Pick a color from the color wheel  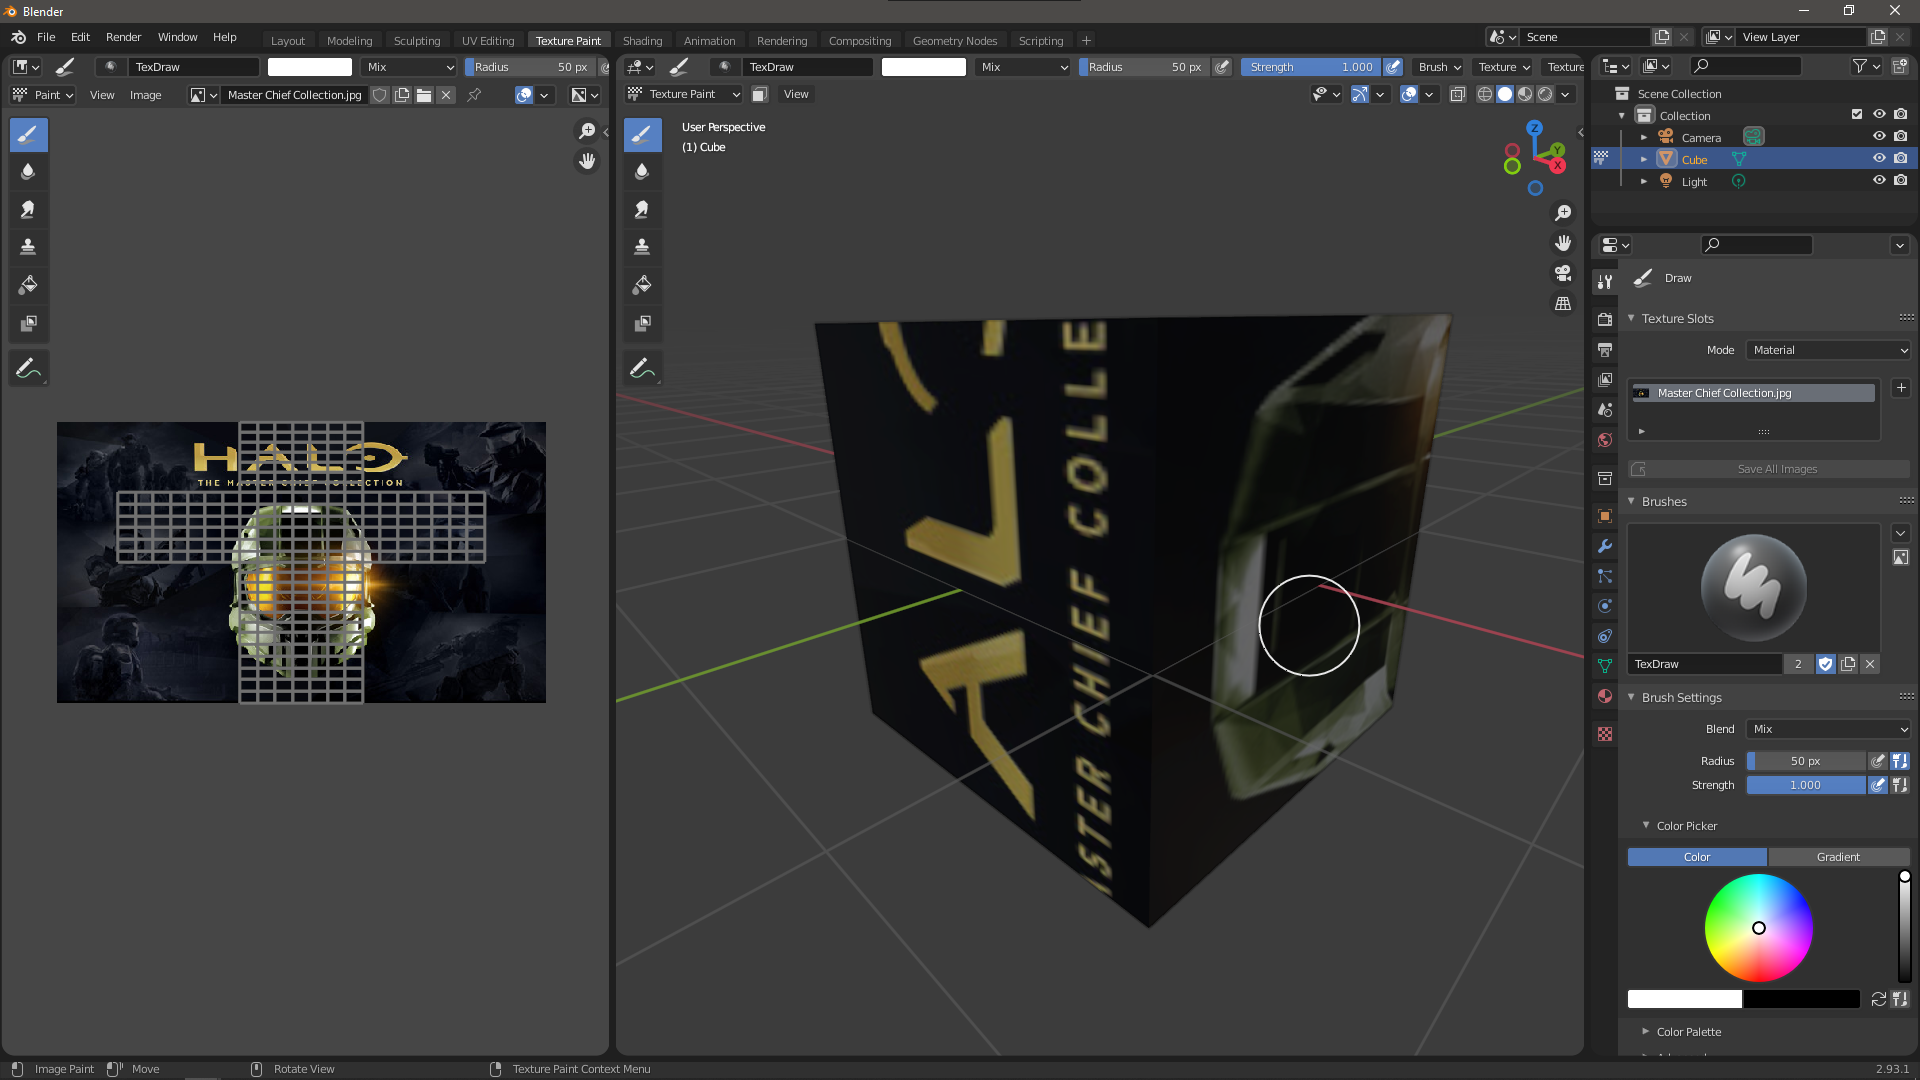(1759, 928)
